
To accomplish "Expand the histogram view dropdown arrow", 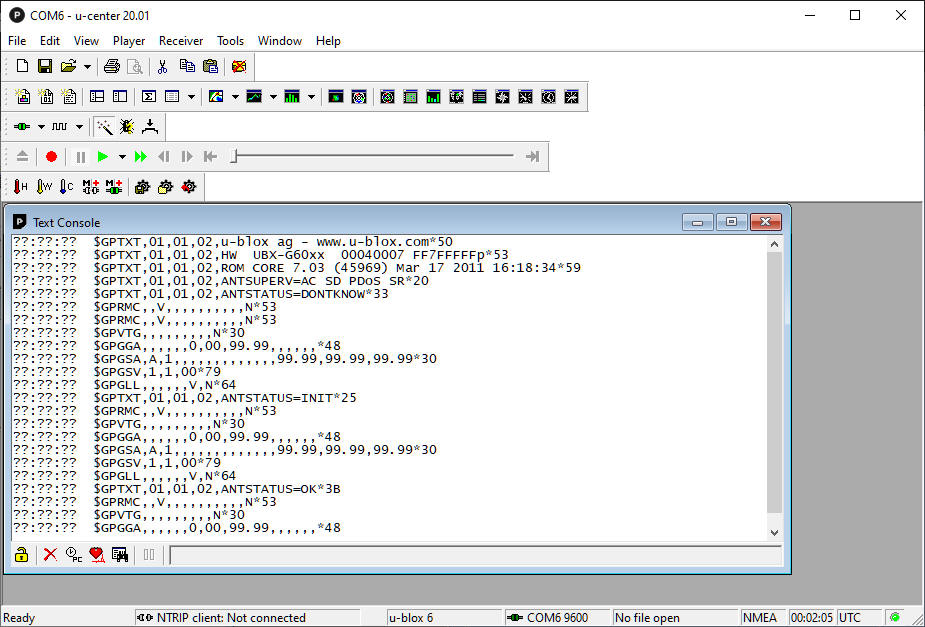I will tap(311, 97).
